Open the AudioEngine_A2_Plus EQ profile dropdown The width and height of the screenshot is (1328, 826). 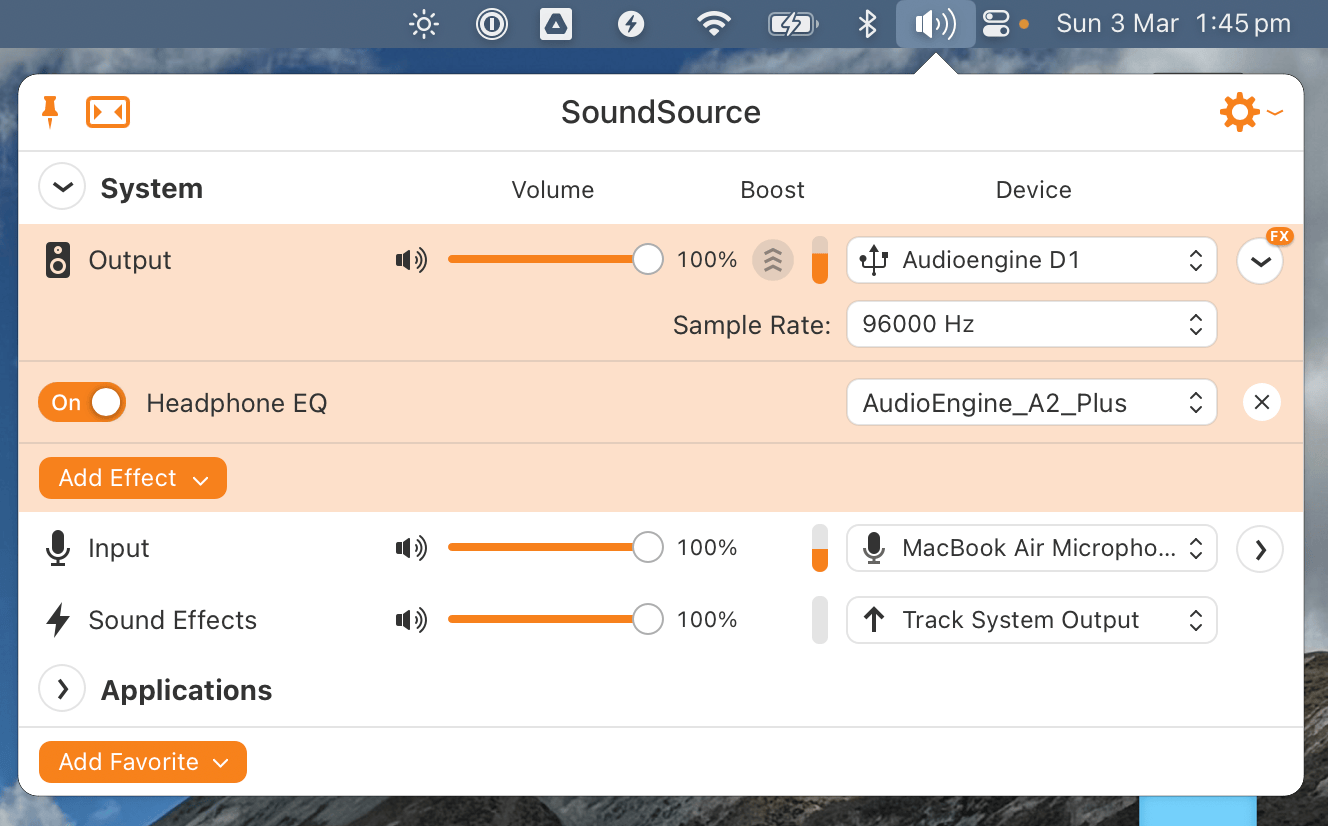1032,403
